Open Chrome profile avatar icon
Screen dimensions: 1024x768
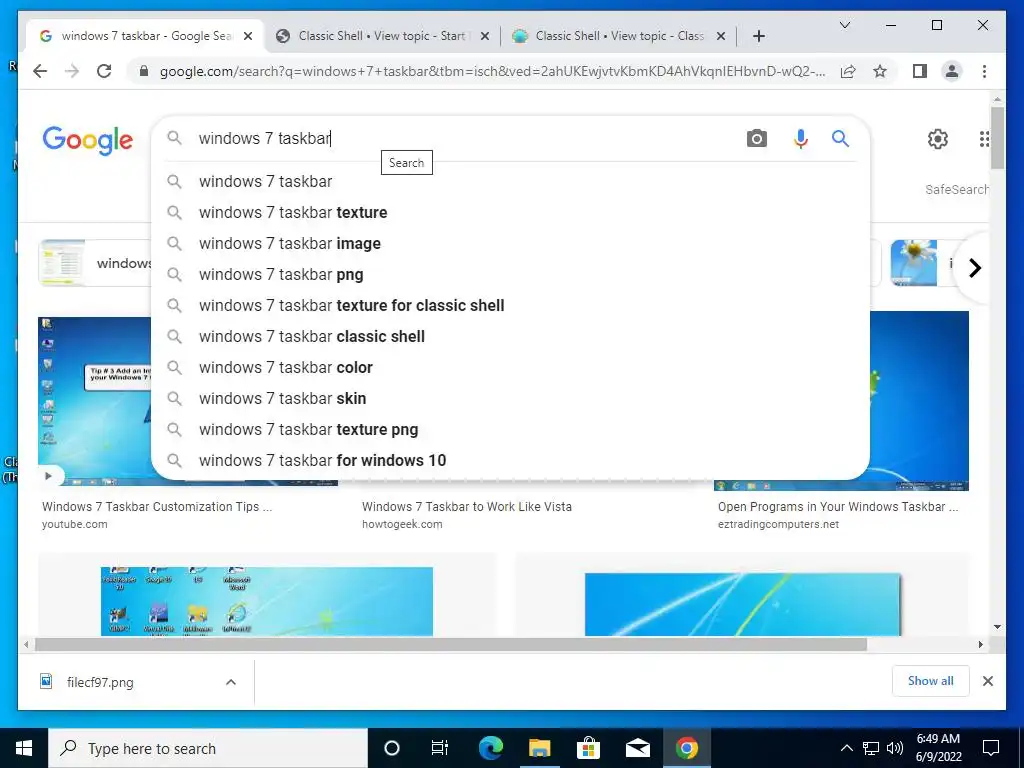coord(952,71)
